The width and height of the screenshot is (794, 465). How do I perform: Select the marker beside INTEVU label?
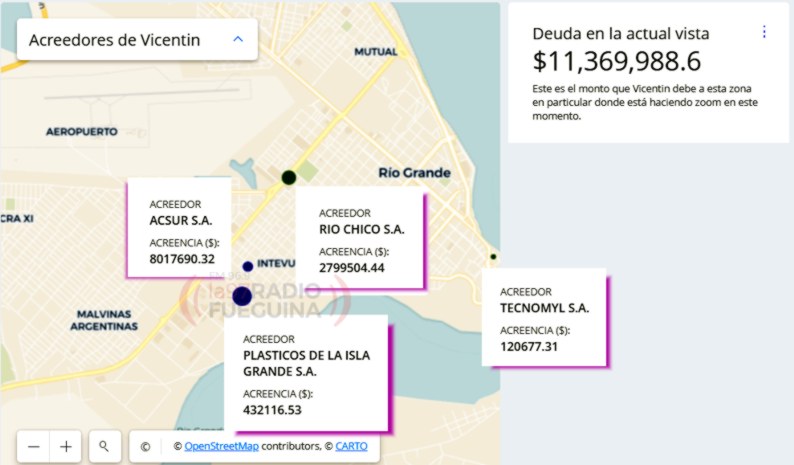[248, 266]
